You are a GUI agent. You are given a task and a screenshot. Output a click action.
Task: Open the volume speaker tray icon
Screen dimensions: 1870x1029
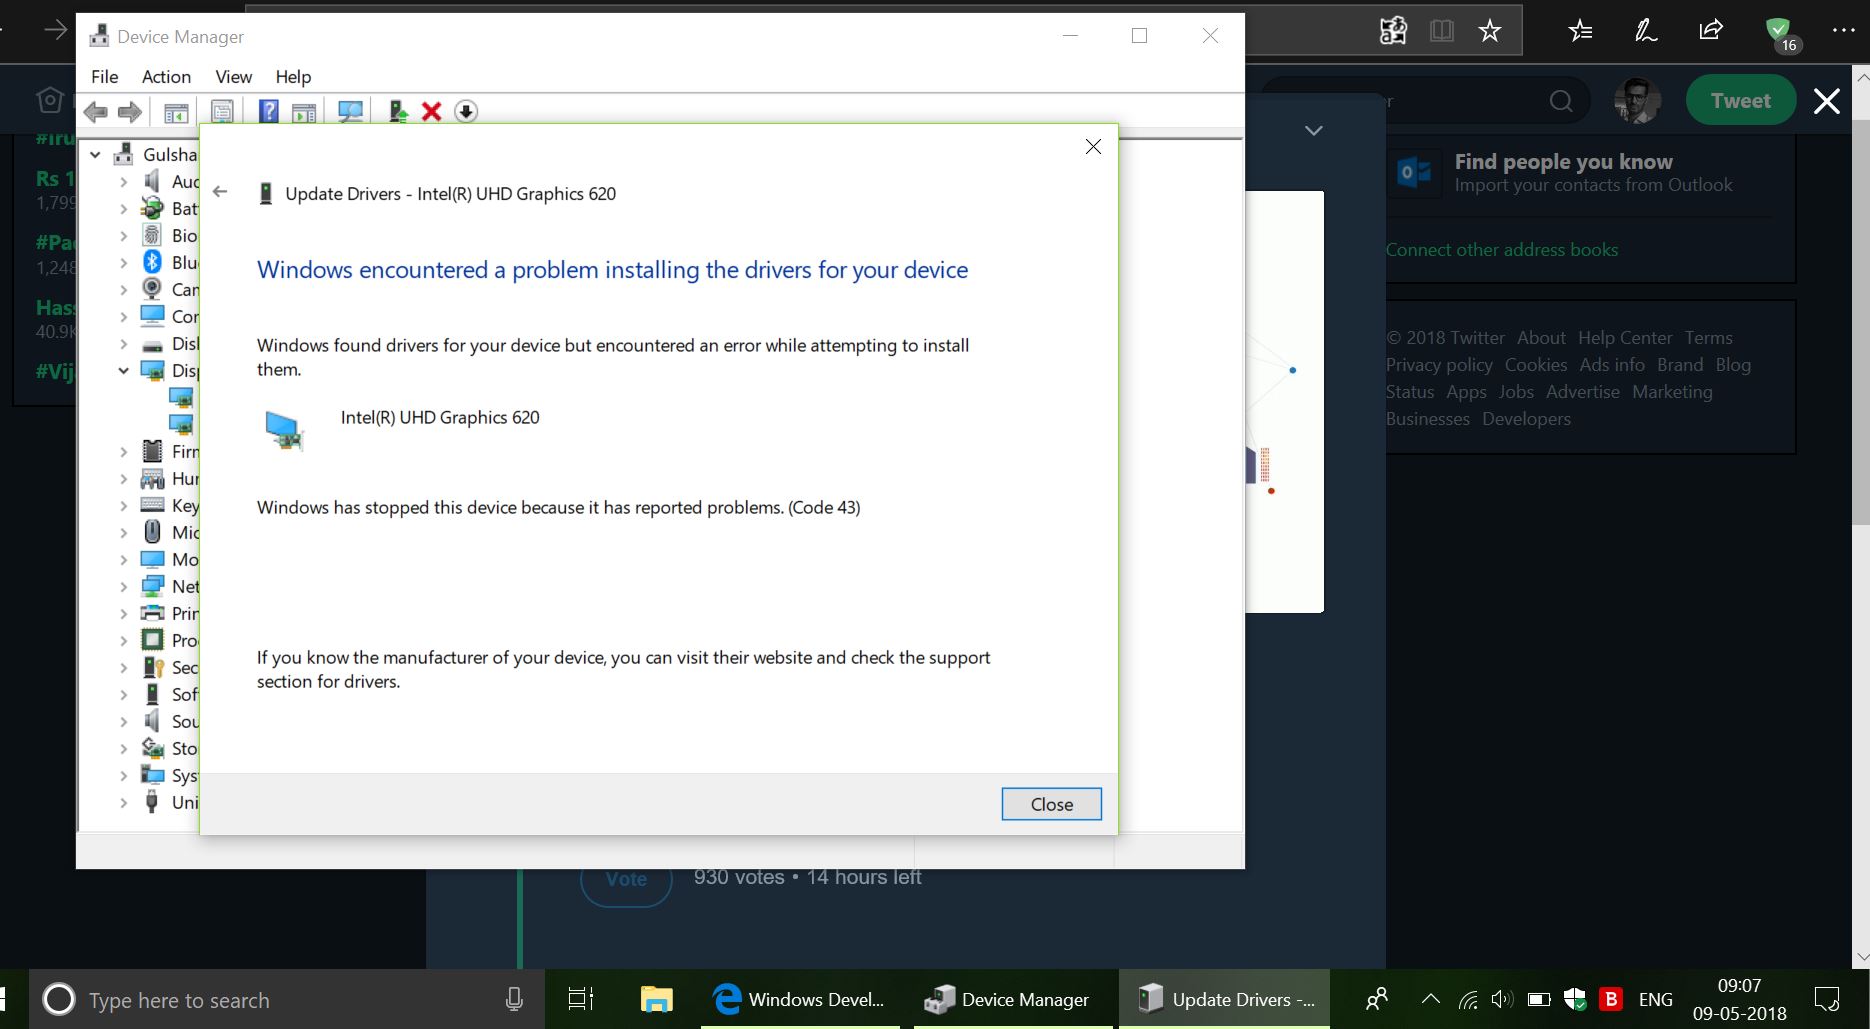[x=1501, y=999]
